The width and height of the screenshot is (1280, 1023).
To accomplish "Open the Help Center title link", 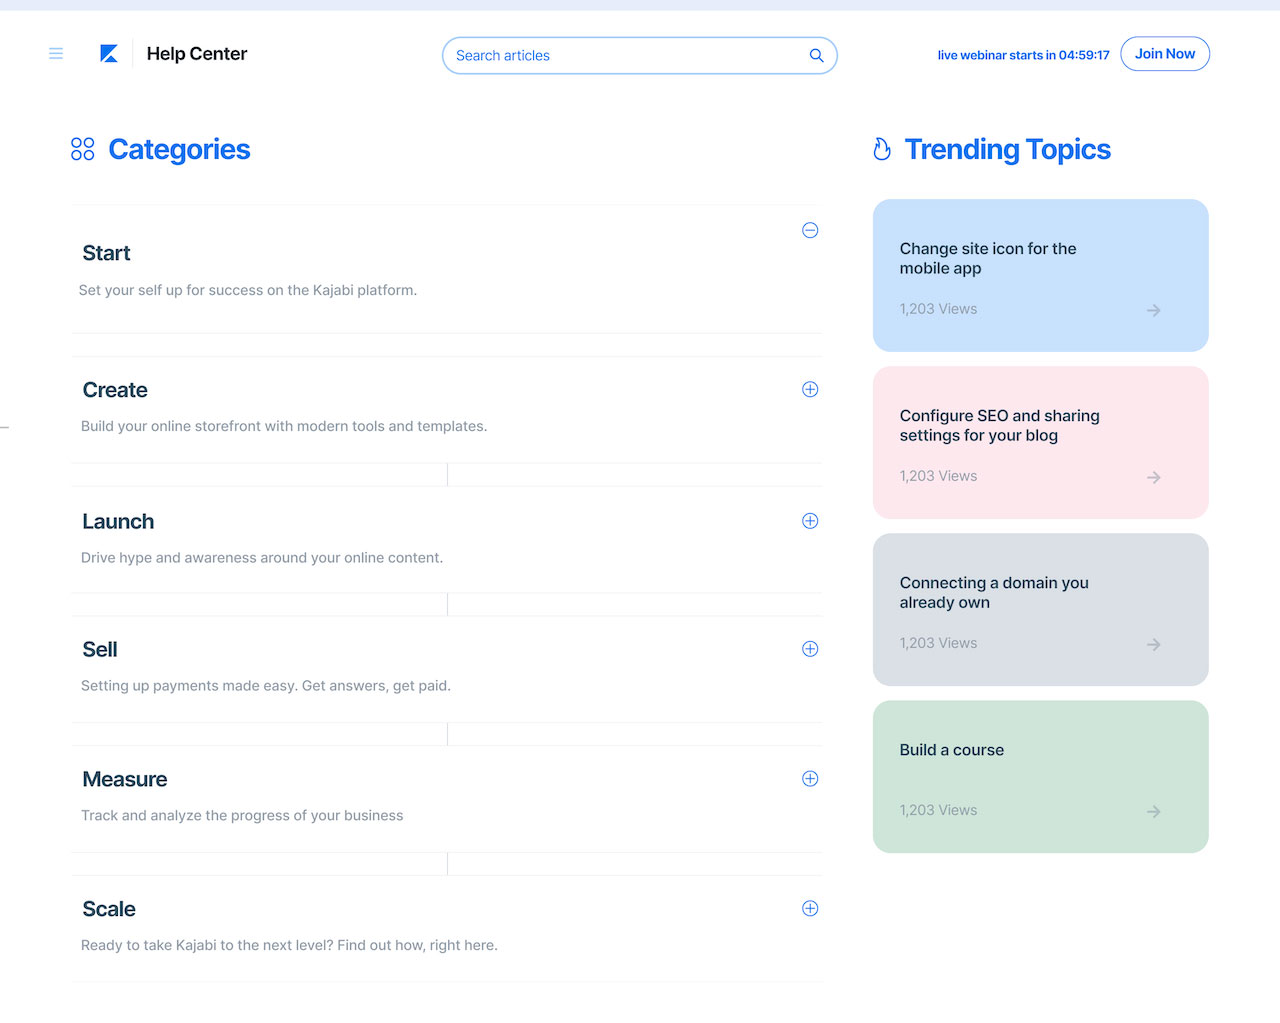I will [197, 54].
